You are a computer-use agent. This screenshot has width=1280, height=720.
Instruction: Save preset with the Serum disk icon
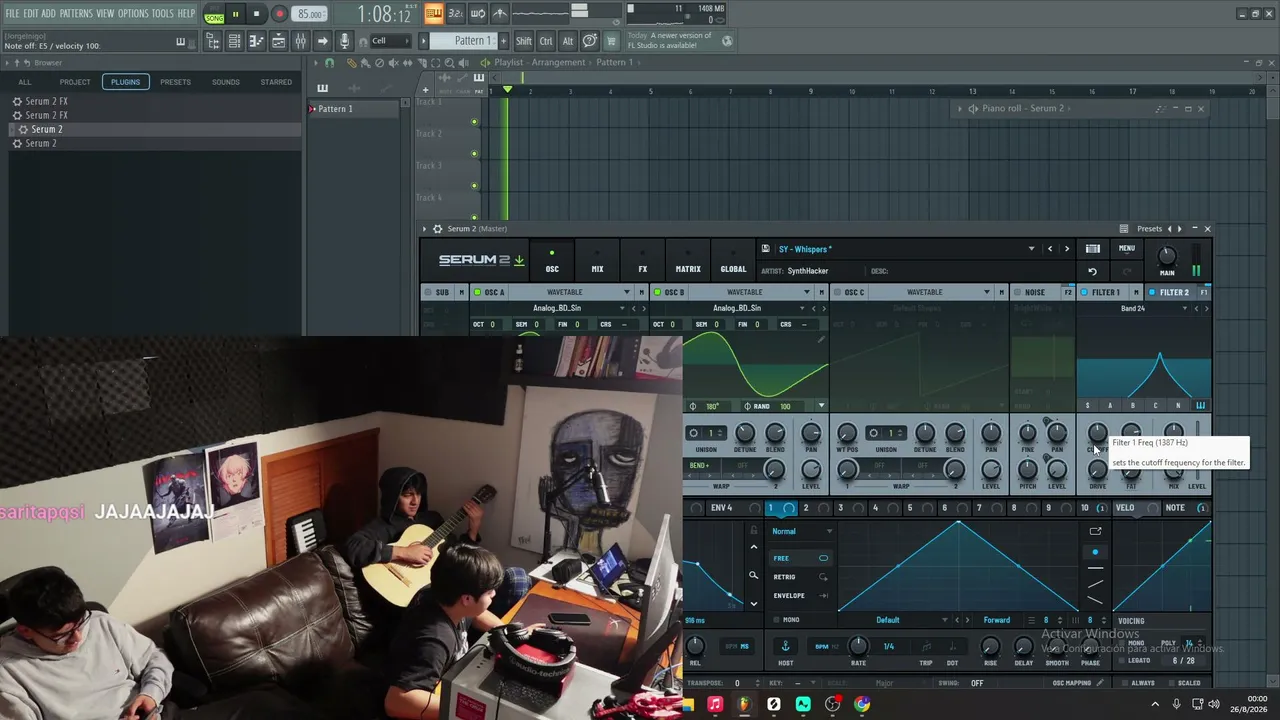pyautogui.click(x=765, y=249)
